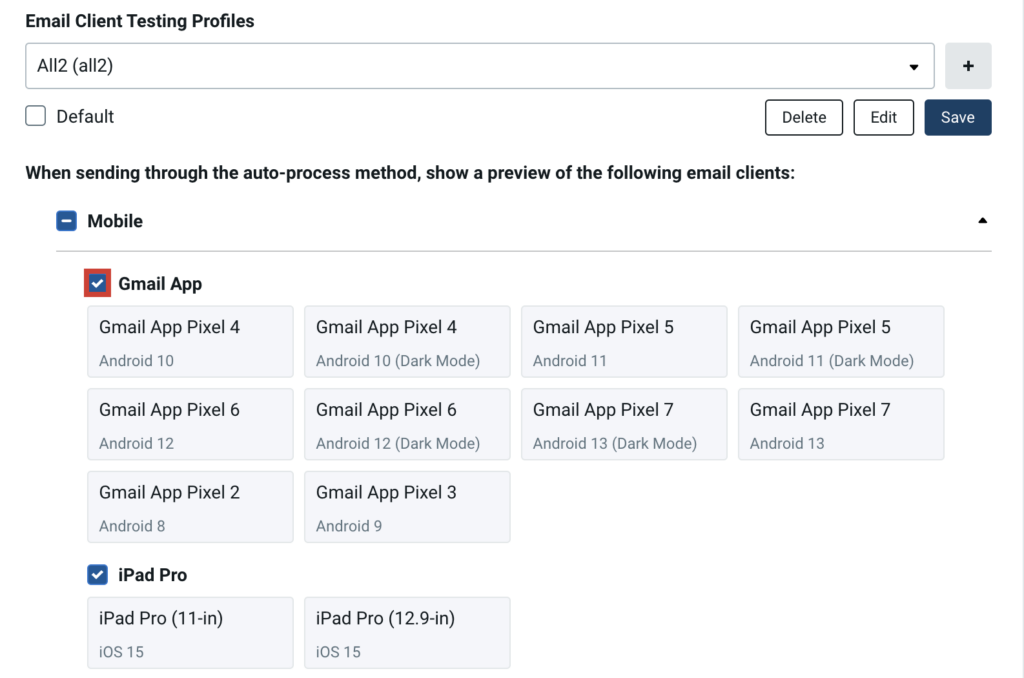The height and width of the screenshot is (678, 1024).
Task: Click the iPad Pro 11-inch iOS 15 card
Action: pyautogui.click(x=190, y=632)
